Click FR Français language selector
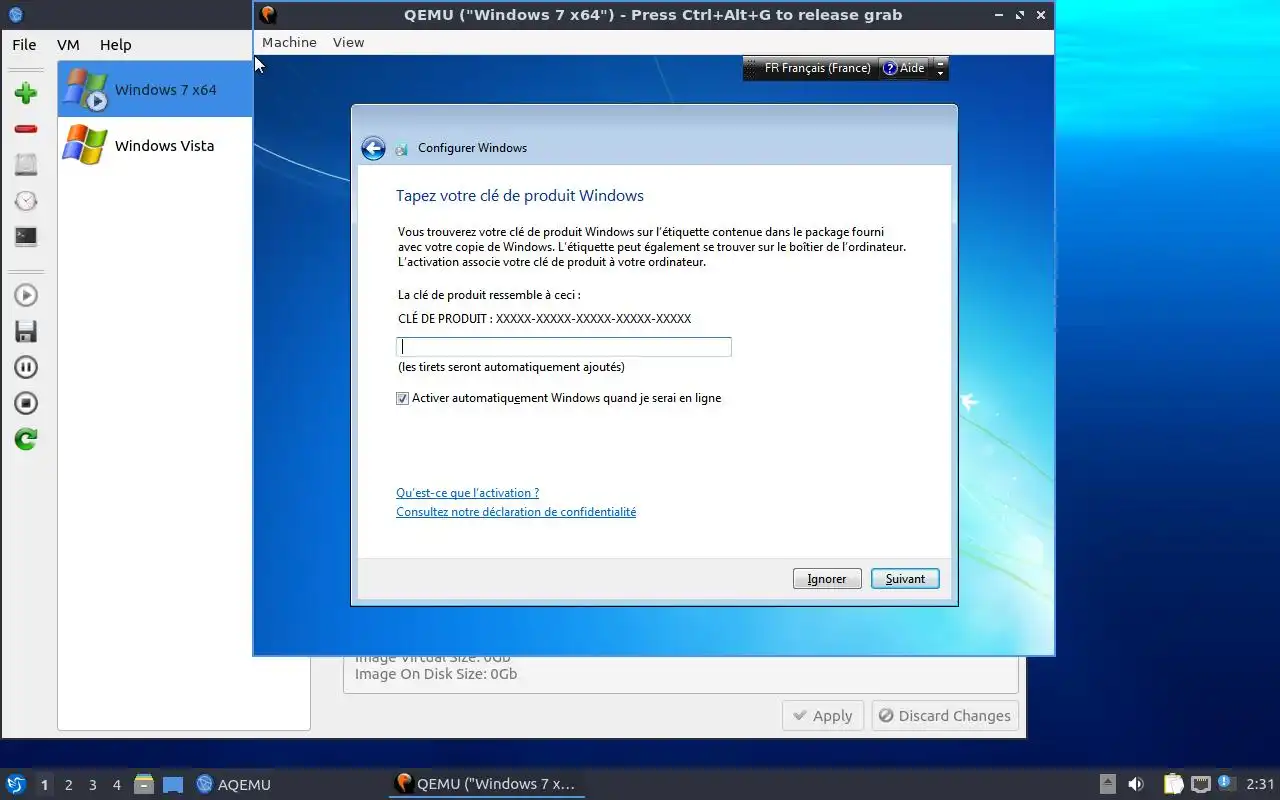The height and width of the screenshot is (800, 1280). tap(817, 68)
